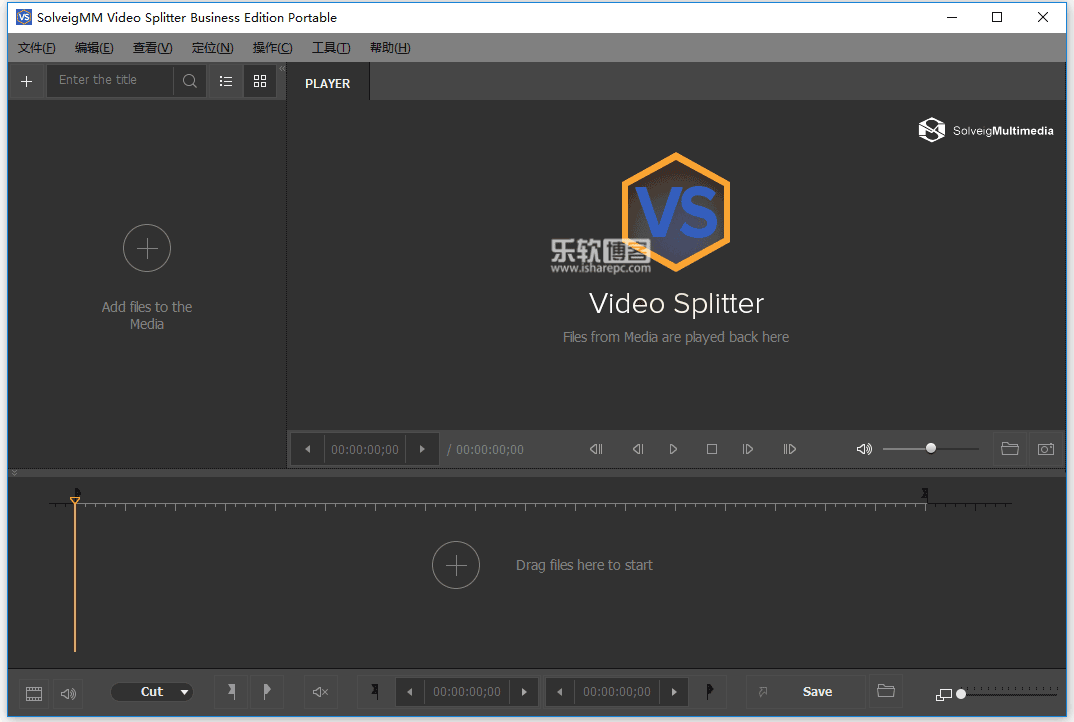
Task: Toggle the audio track speaker icon
Action: point(68,693)
